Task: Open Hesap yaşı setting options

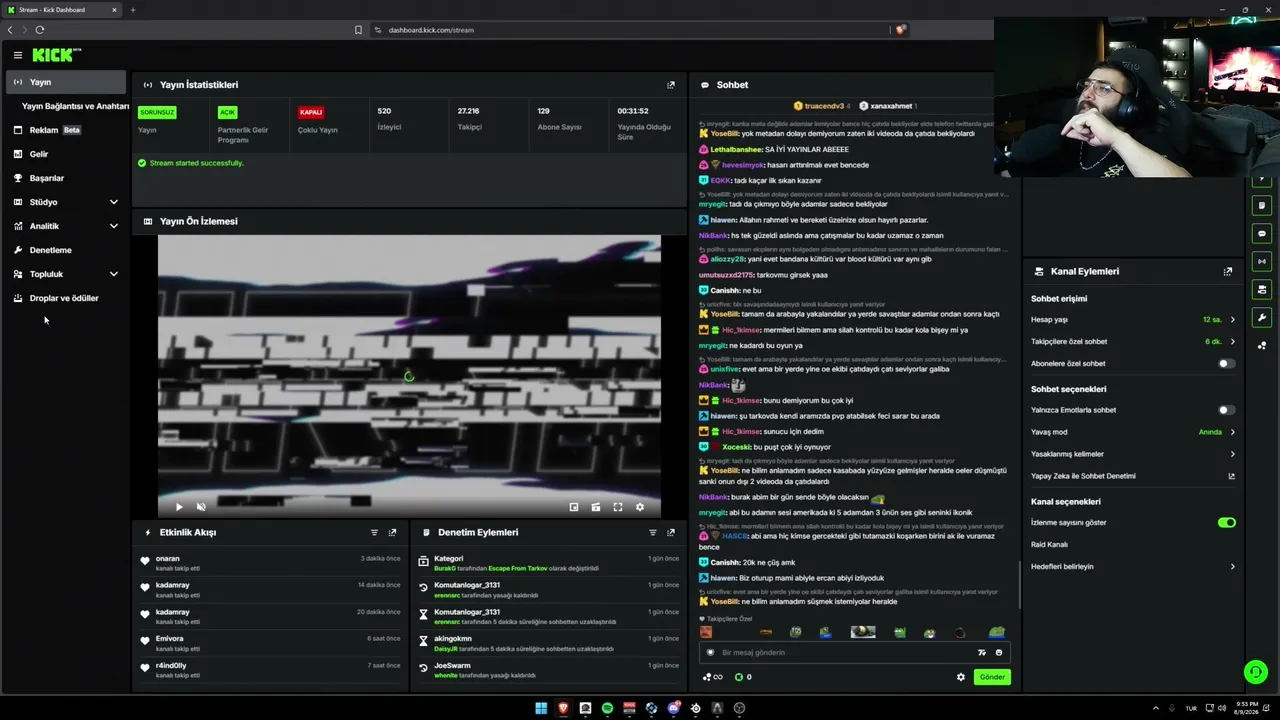Action: click(1133, 320)
